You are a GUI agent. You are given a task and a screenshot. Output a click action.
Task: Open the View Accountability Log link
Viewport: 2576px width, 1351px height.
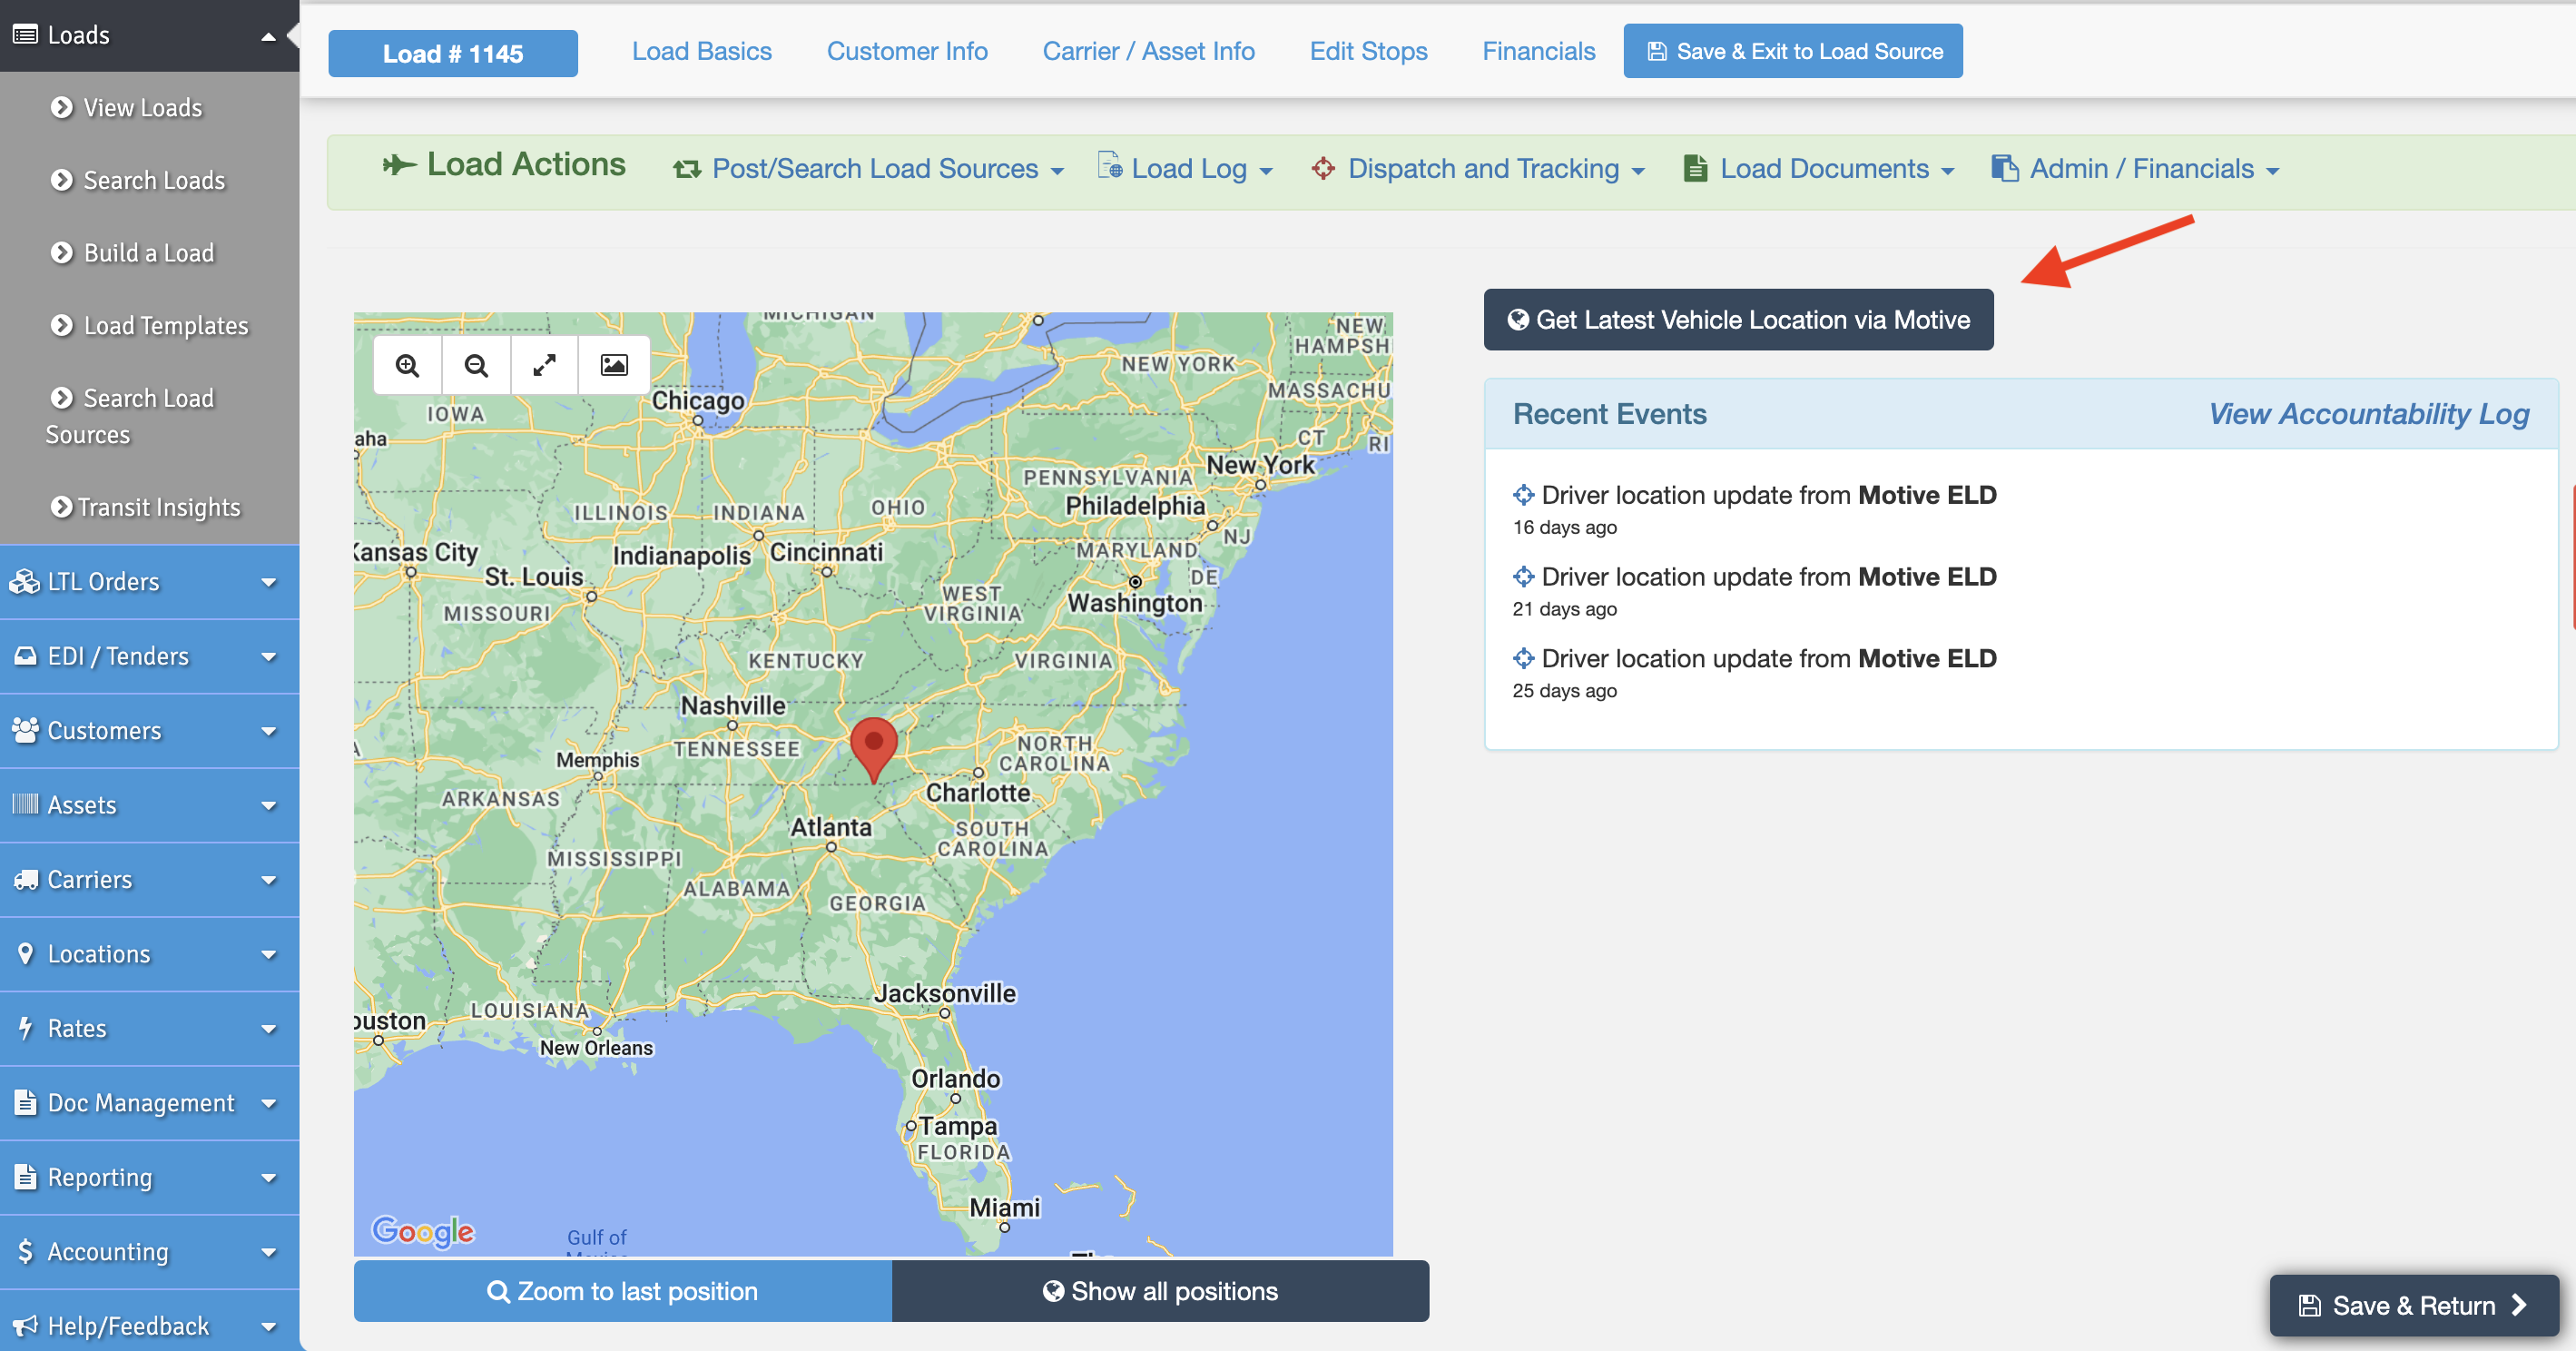click(2368, 414)
